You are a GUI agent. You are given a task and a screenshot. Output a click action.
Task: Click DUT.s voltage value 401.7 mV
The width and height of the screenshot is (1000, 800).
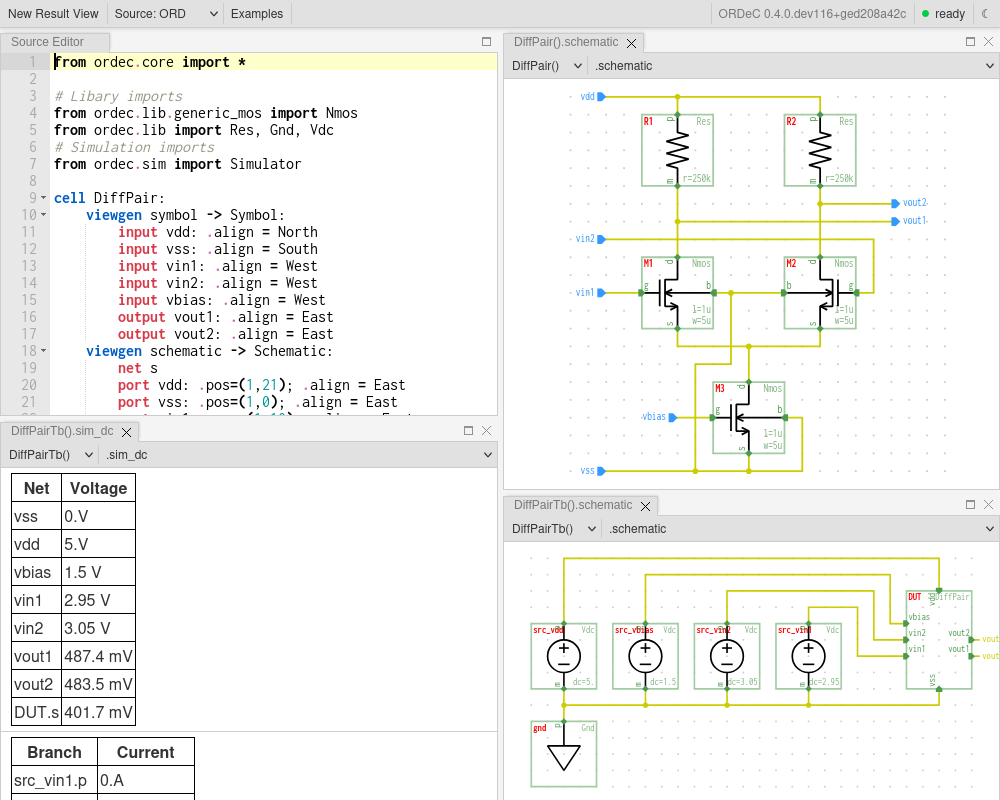pos(98,713)
